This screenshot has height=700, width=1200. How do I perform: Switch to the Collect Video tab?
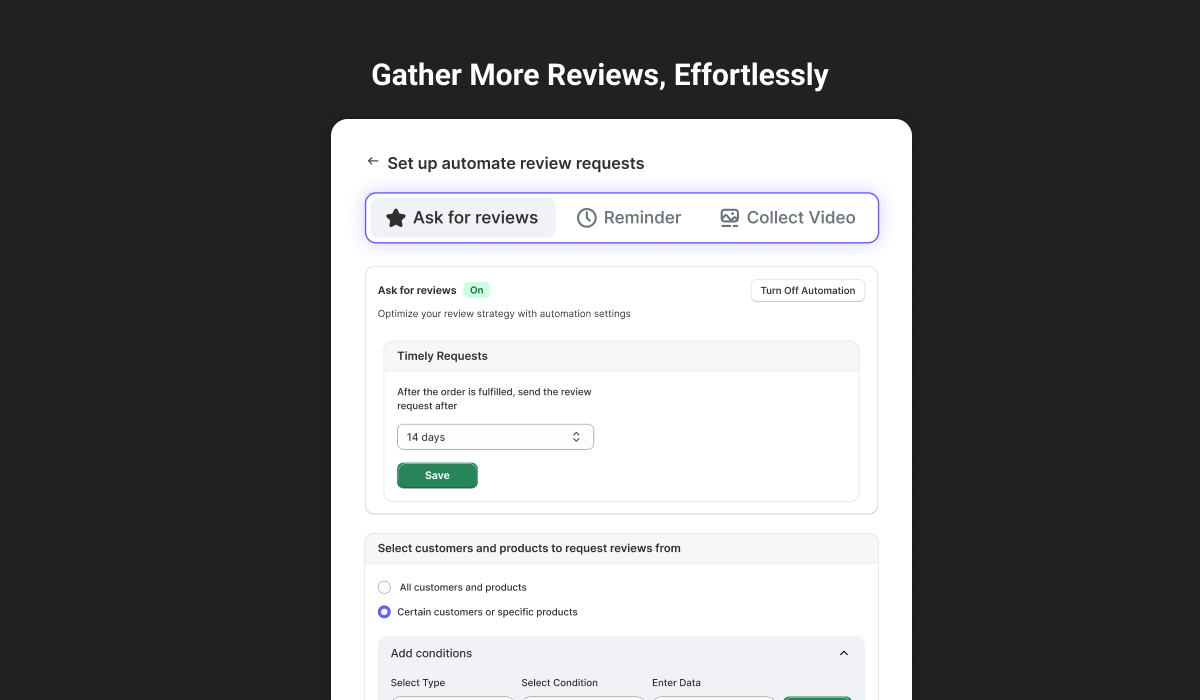click(788, 218)
